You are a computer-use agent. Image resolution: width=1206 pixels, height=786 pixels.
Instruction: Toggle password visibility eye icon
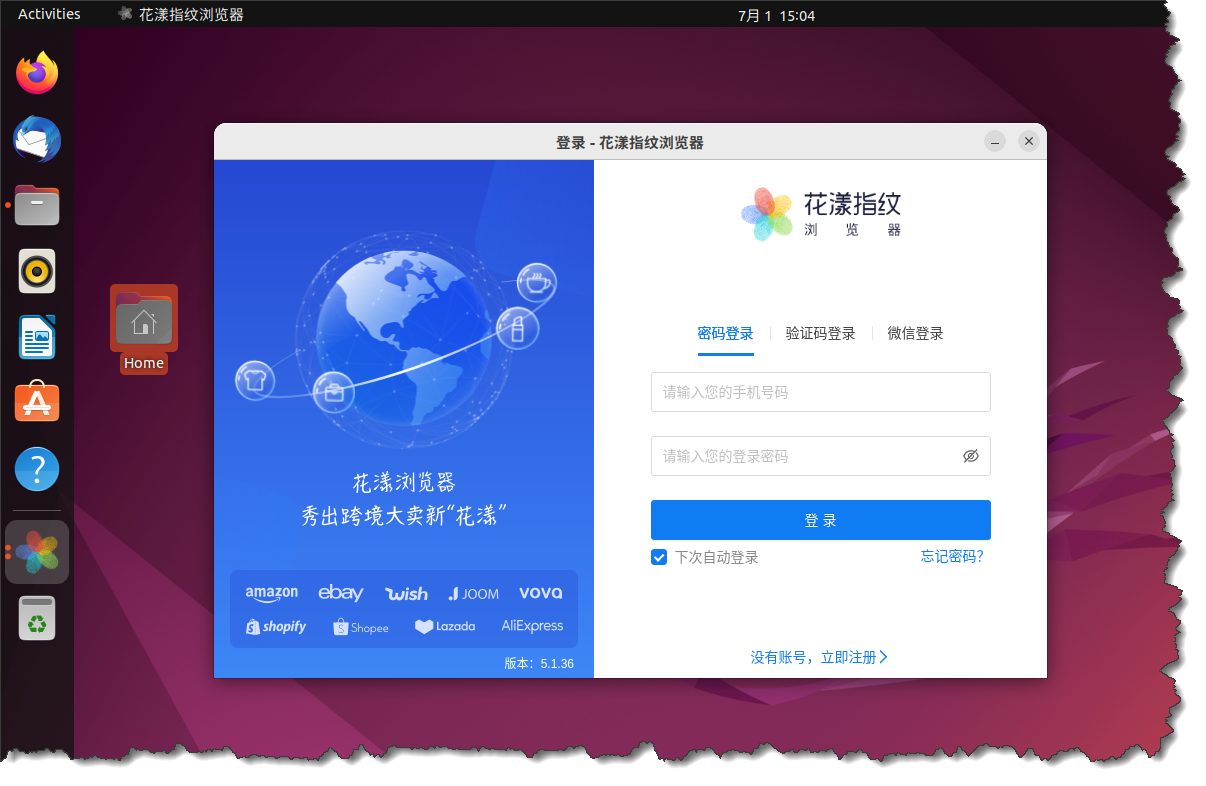[970, 456]
